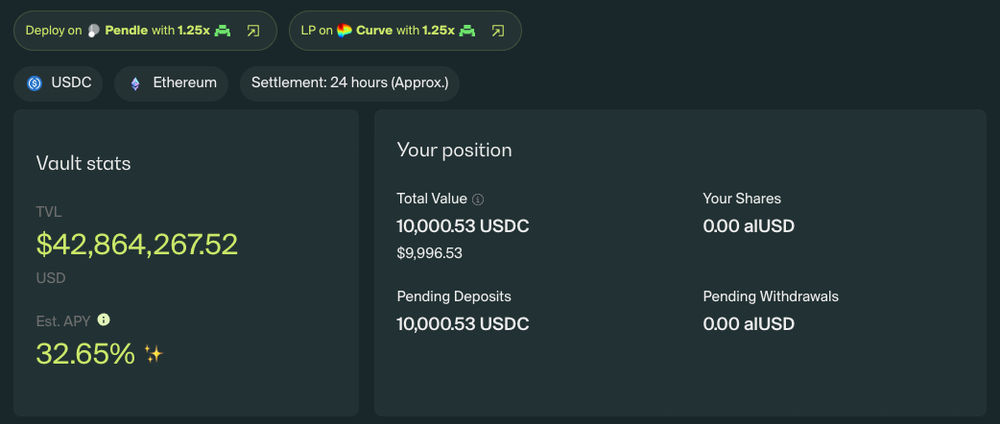
Task: Open external link arrow for Curve
Action: (x=498, y=31)
